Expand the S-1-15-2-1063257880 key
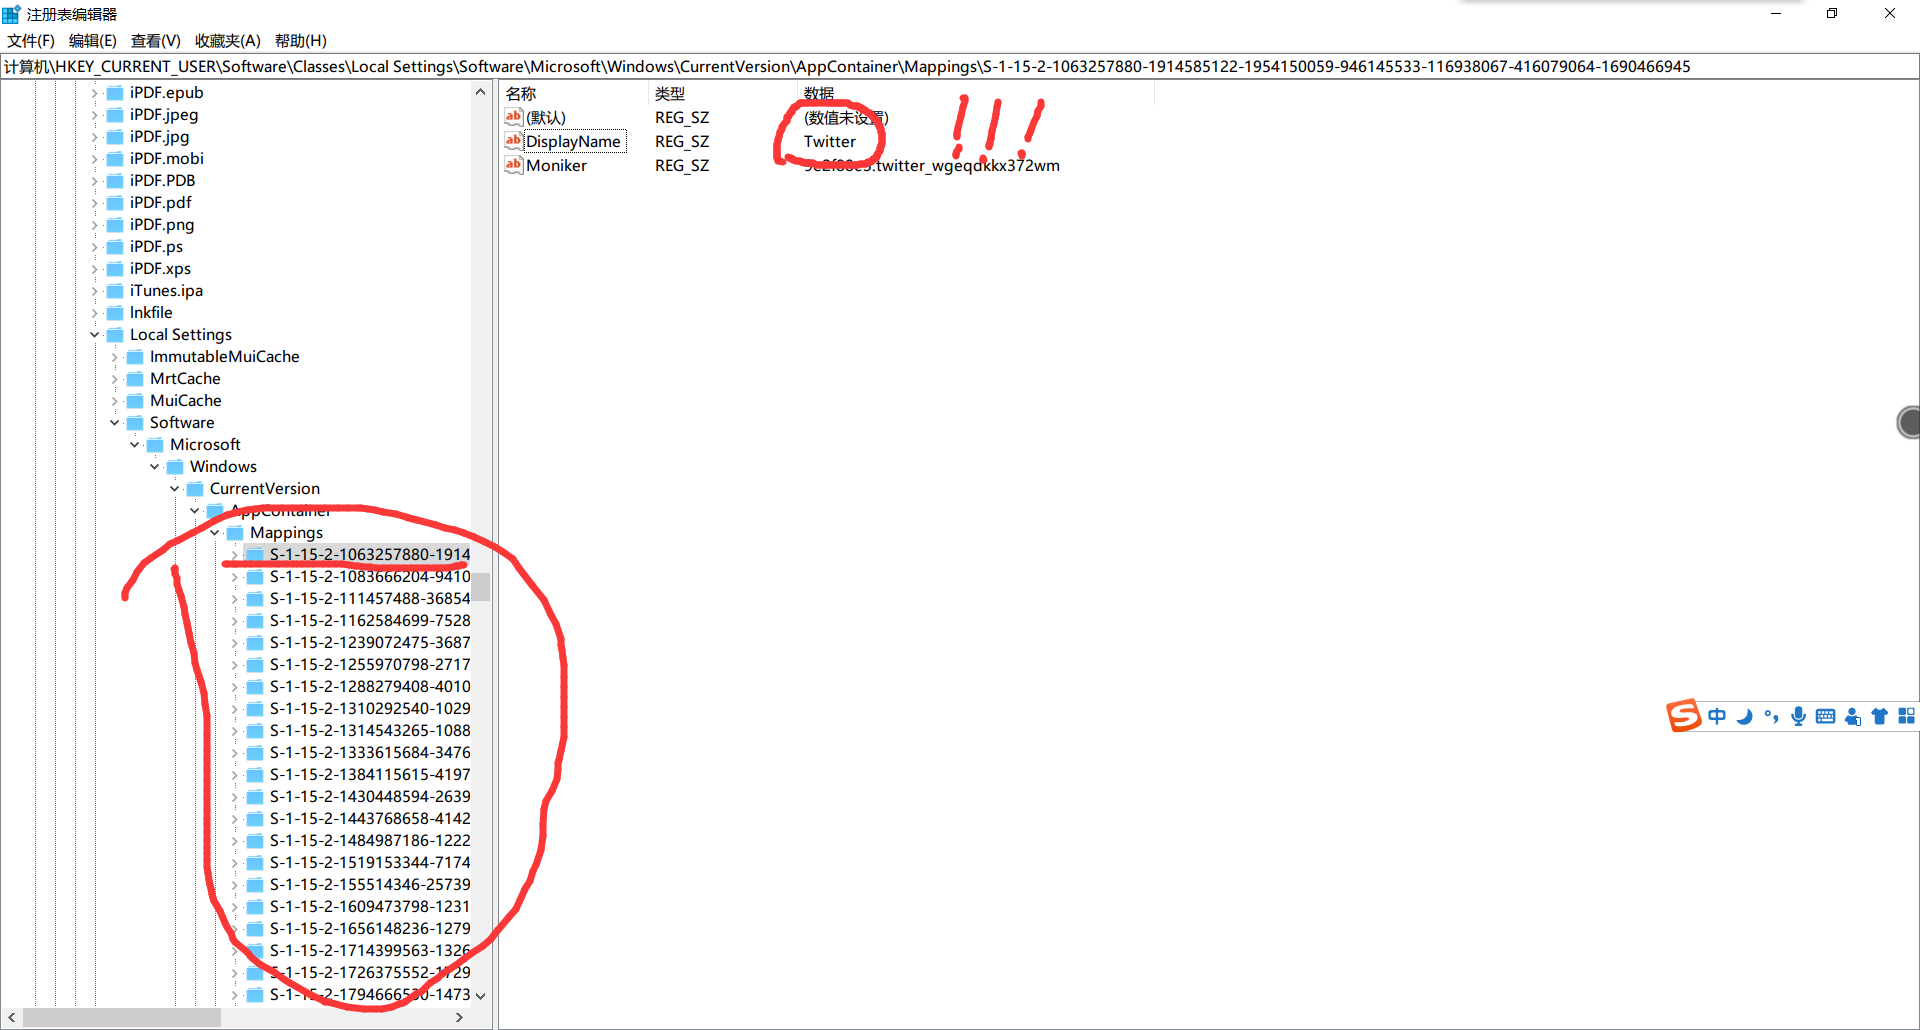Viewport: 1920px width, 1030px height. point(235,555)
